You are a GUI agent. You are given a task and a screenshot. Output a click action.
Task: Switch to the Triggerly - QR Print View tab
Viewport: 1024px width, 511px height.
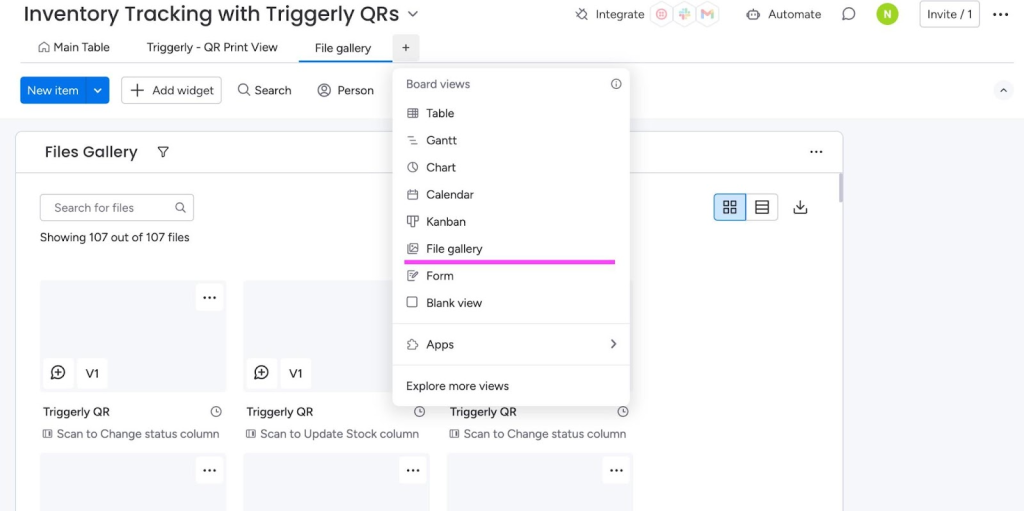coord(212,48)
